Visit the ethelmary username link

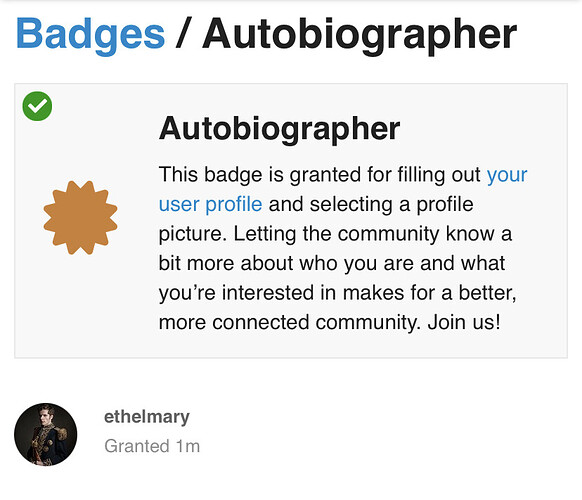click(147, 417)
